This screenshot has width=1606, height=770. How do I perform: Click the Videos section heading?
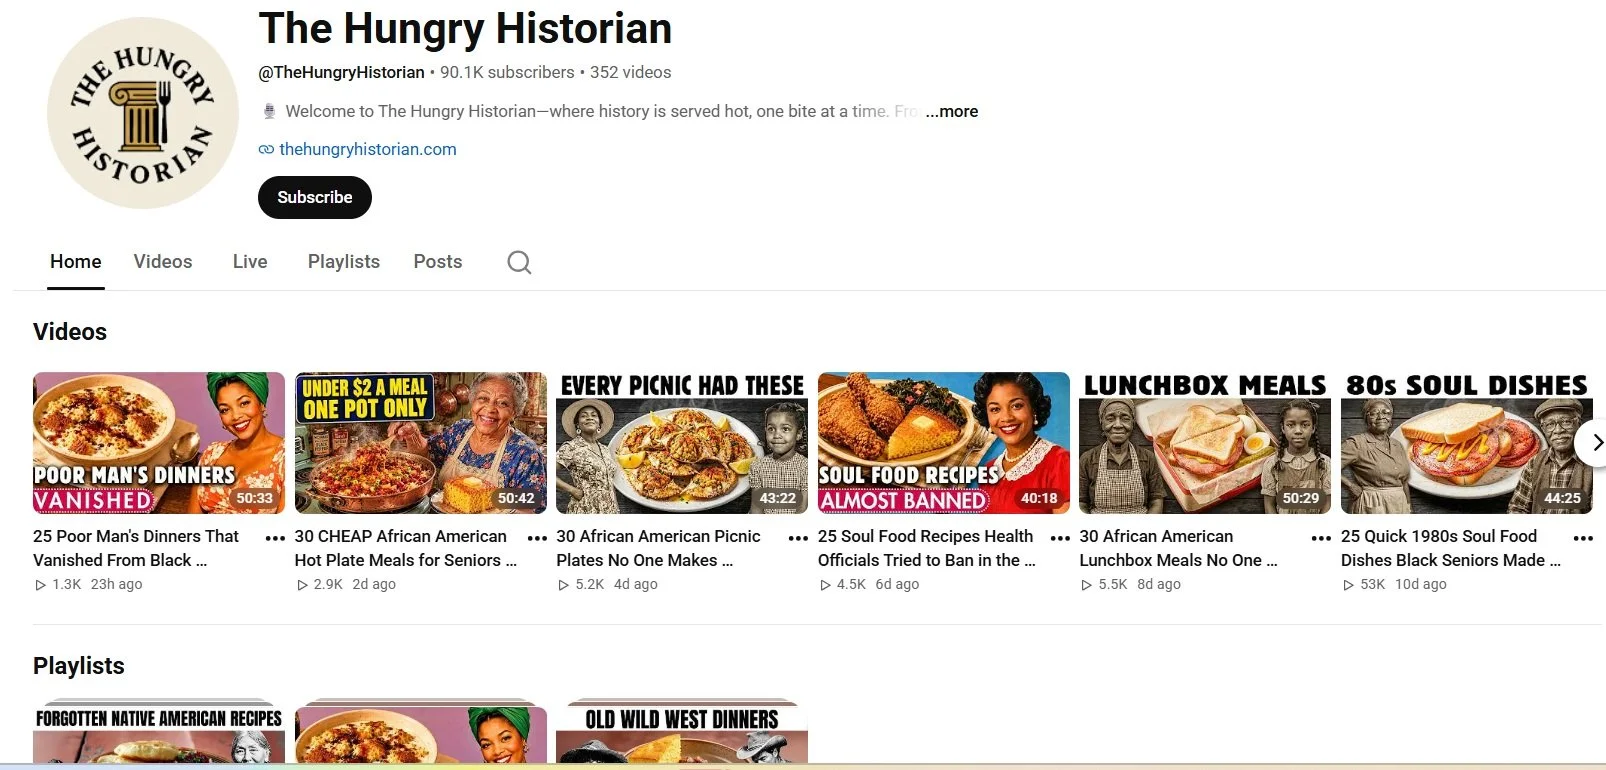pyautogui.click(x=70, y=332)
